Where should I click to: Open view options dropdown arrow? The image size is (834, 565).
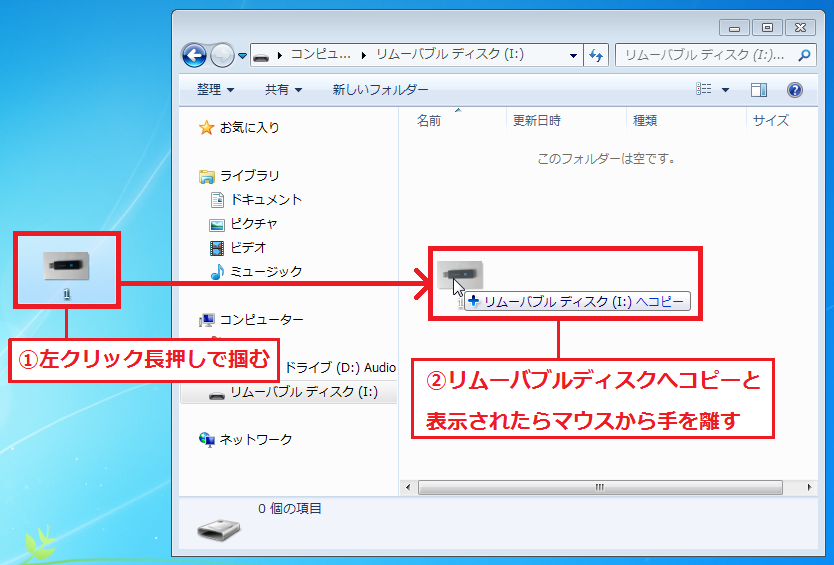click(x=725, y=90)
